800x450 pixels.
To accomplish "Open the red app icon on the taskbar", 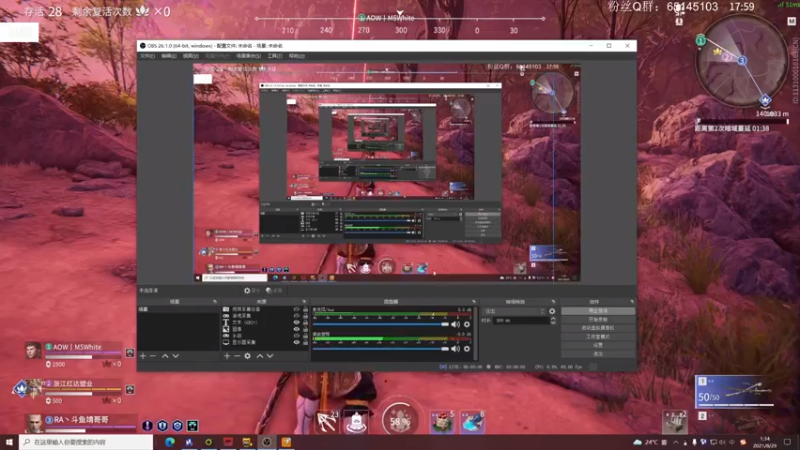I will [x=228, y=442].
